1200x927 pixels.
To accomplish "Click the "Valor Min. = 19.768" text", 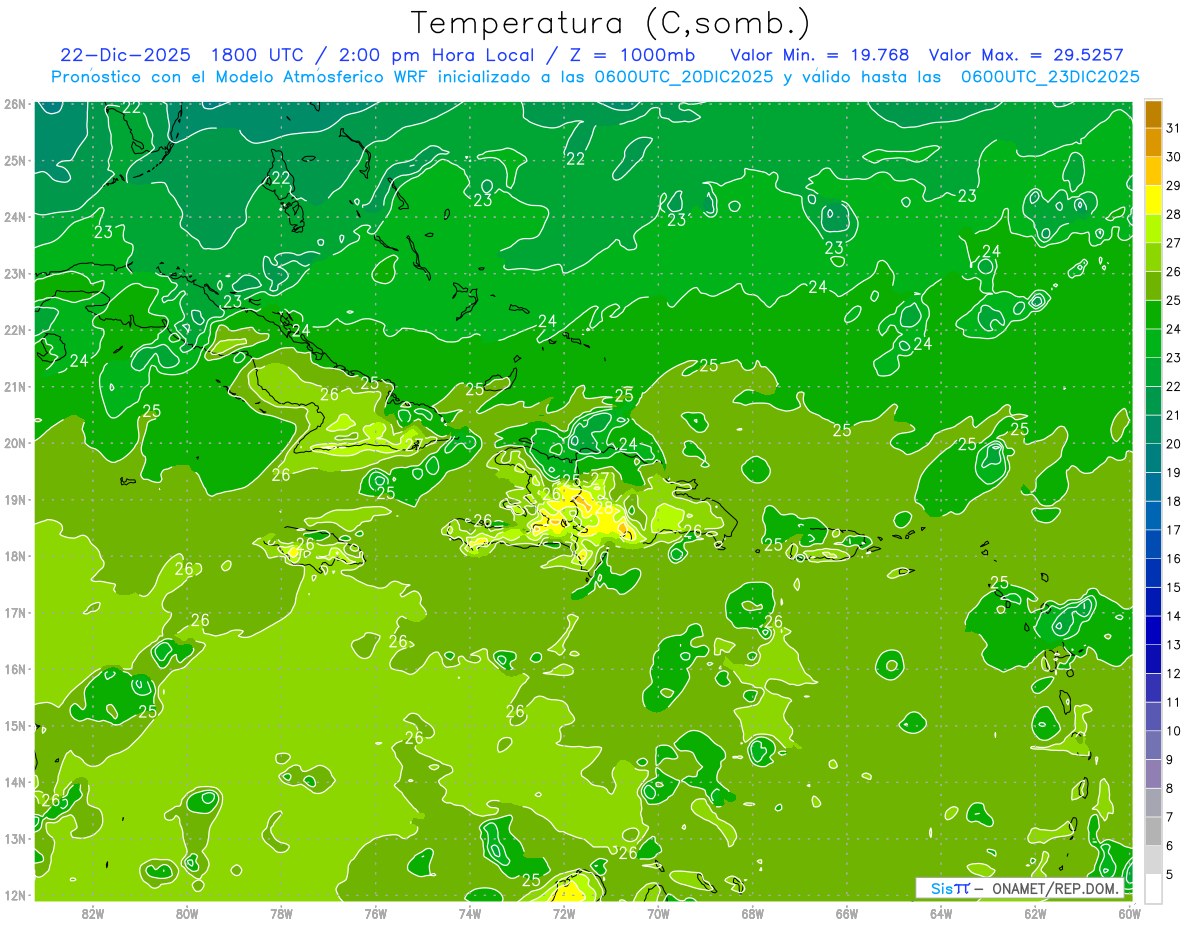I will coord(820,54).
